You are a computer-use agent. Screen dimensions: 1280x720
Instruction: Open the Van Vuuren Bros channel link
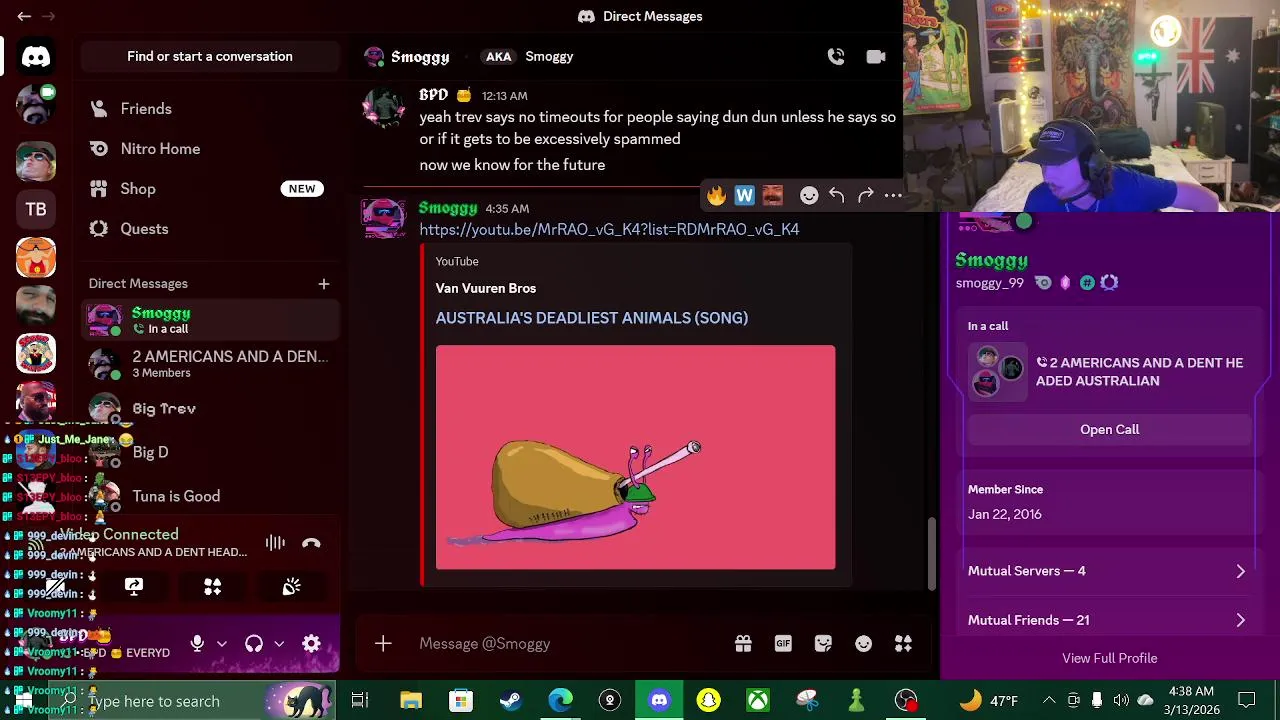click(x=485, y=289)
